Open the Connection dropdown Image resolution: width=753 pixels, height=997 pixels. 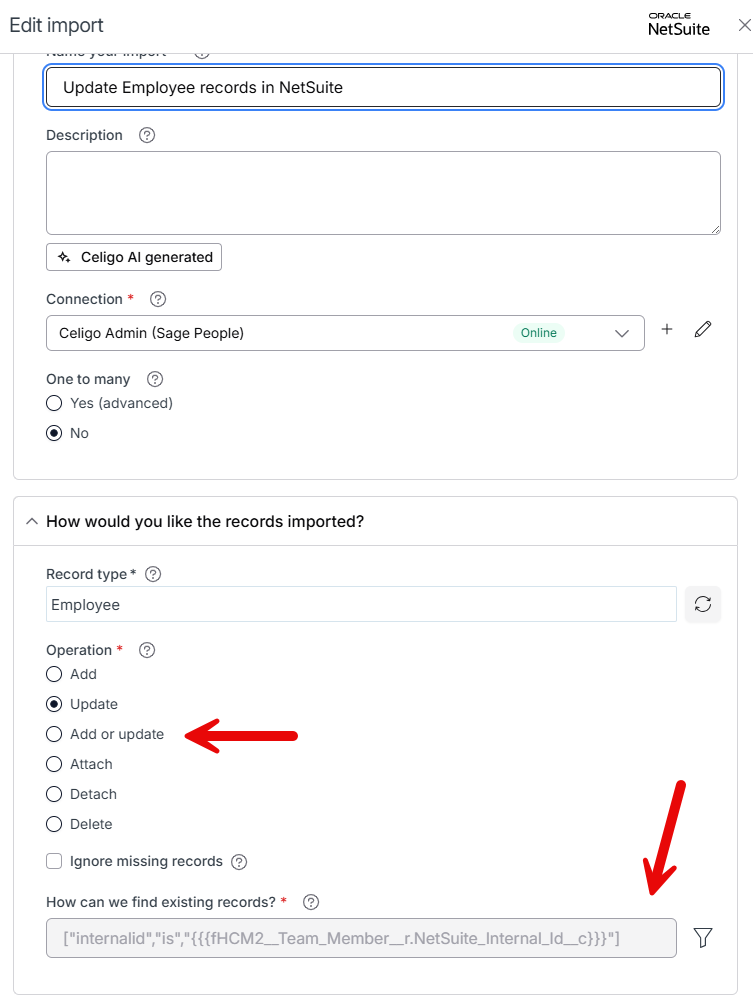pos(345,333)
